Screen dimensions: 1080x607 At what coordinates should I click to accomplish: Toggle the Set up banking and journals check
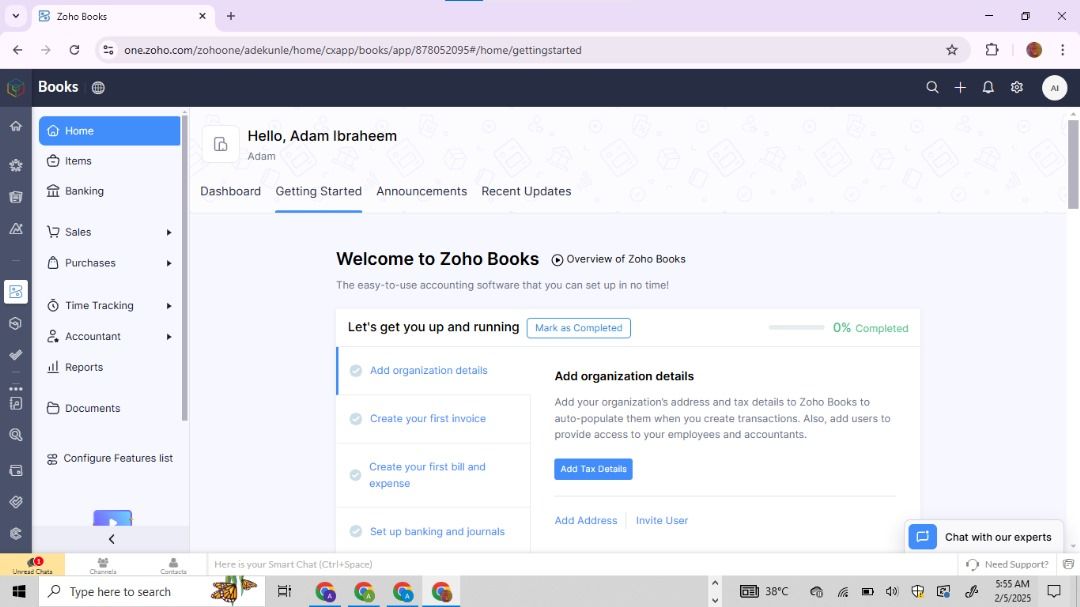[x=355, y=531]
